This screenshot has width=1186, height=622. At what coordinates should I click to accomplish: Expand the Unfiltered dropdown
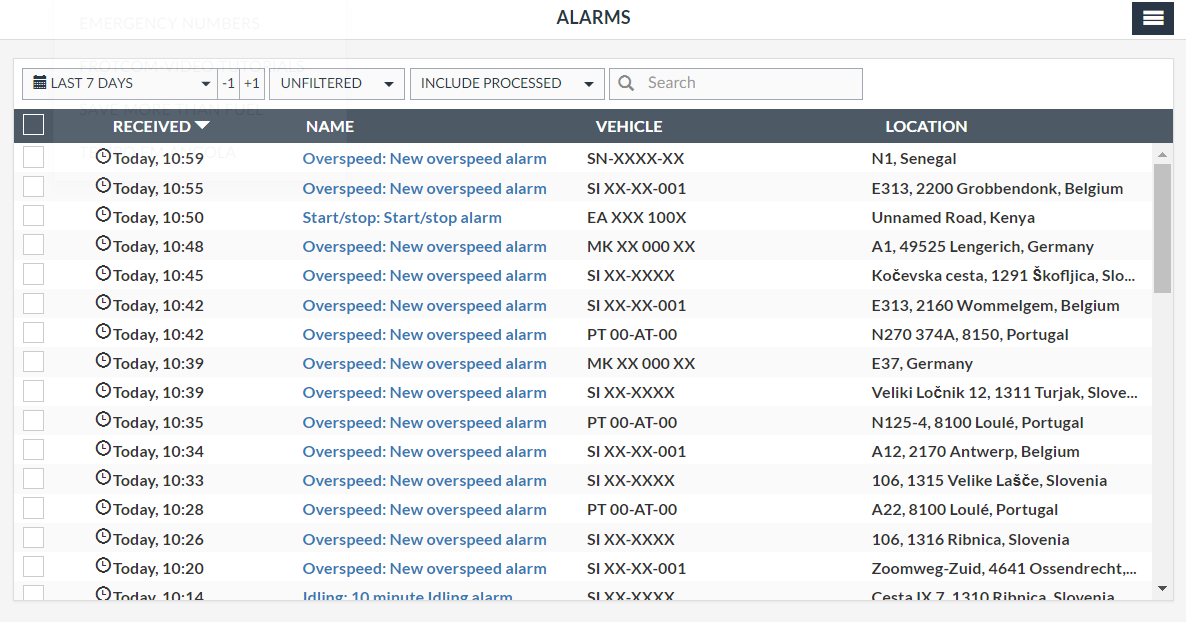336,84
